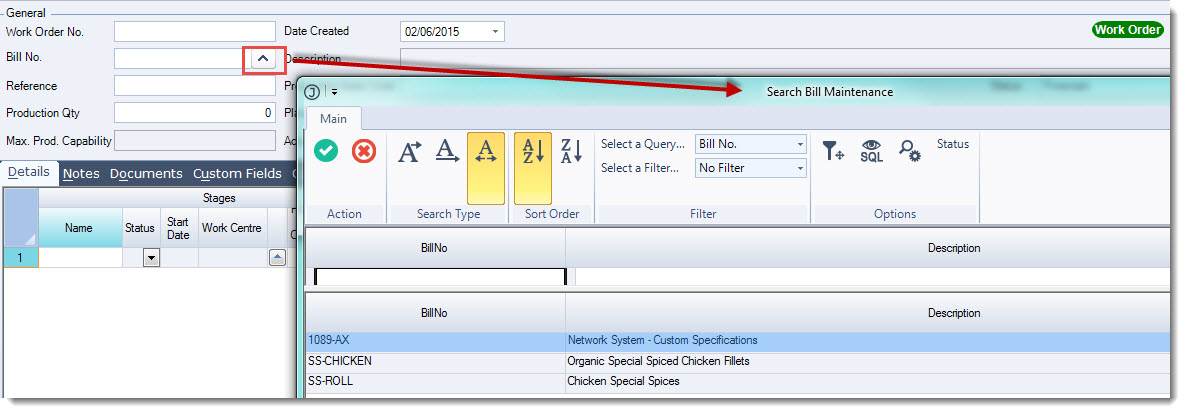
Task: Open the quick access toolbar customize arrow
Action: [x=335, y=92]
